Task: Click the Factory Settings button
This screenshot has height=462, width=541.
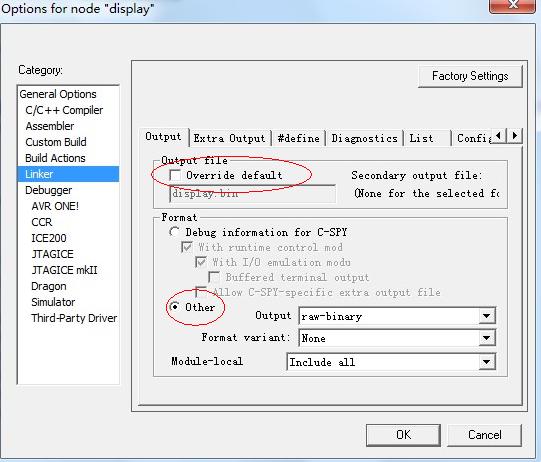Action: 470,76
